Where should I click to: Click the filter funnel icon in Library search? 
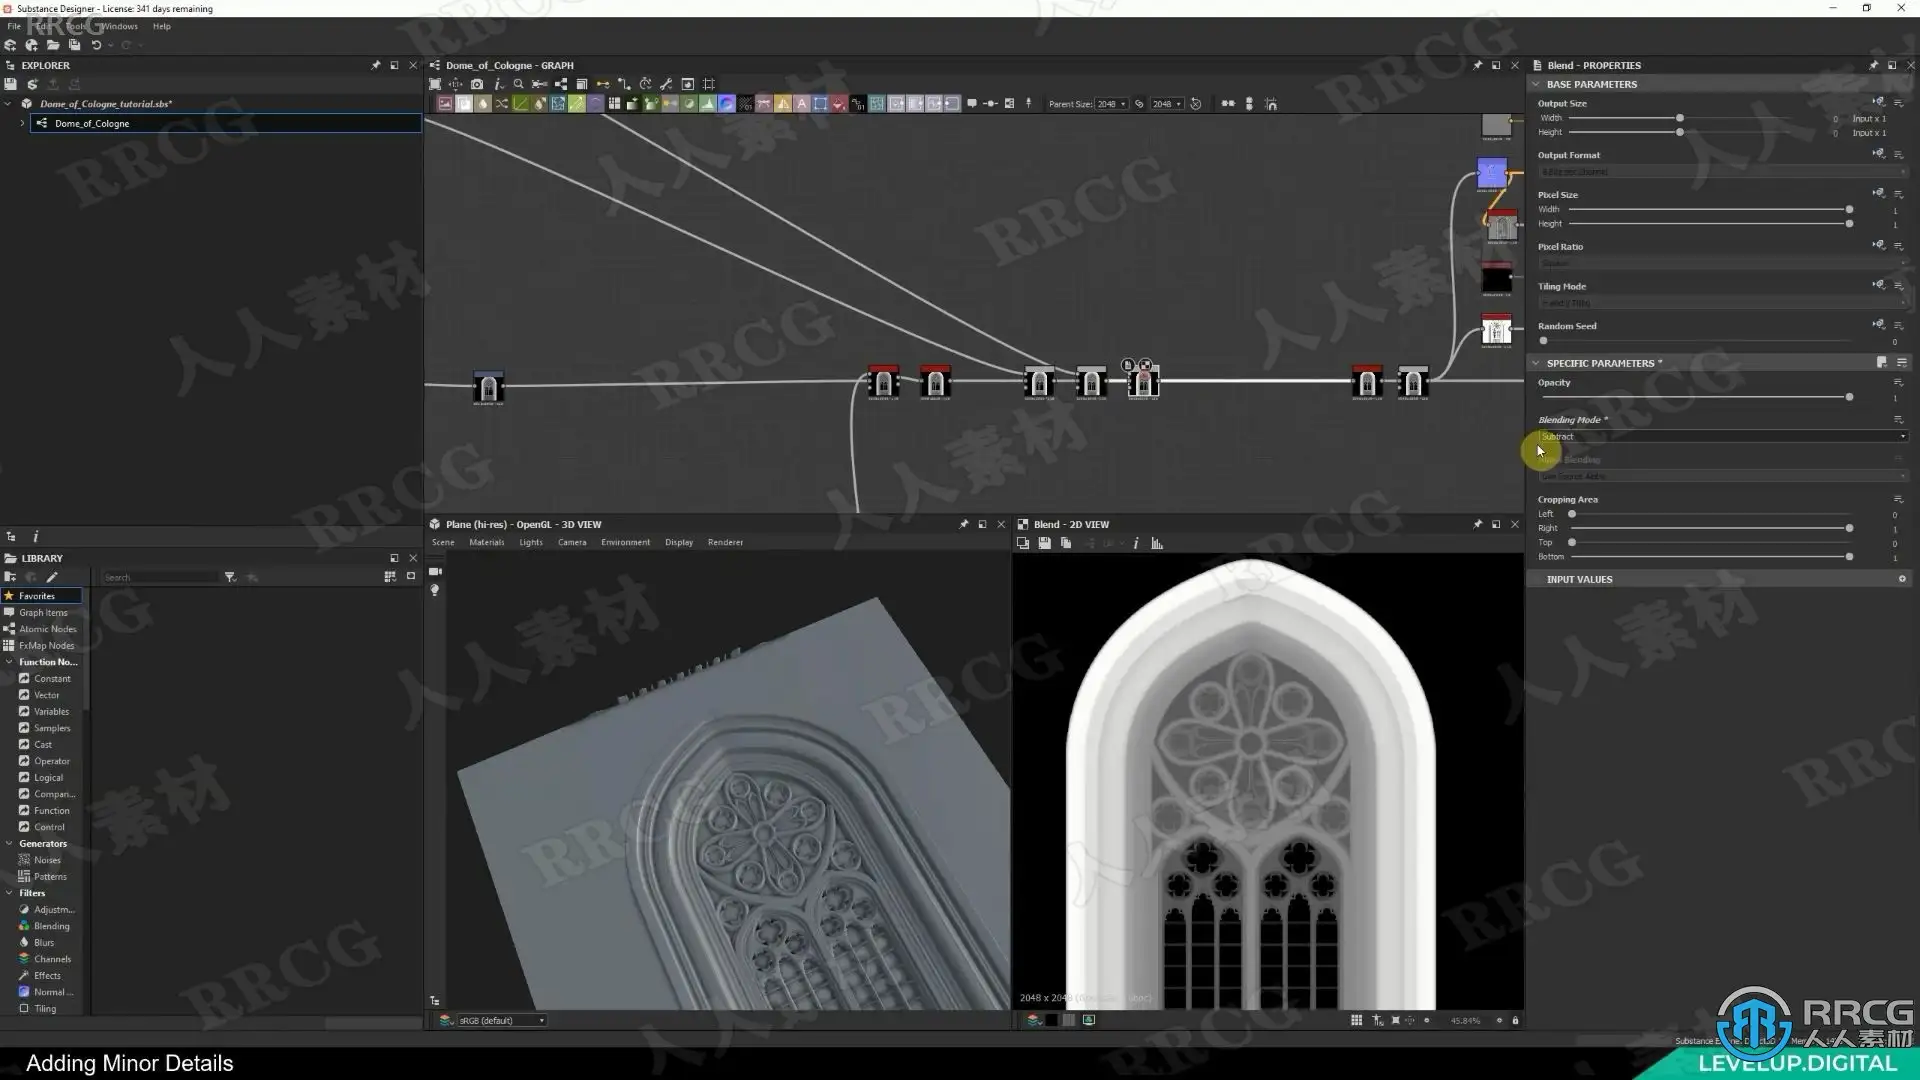tap(230, 577)
